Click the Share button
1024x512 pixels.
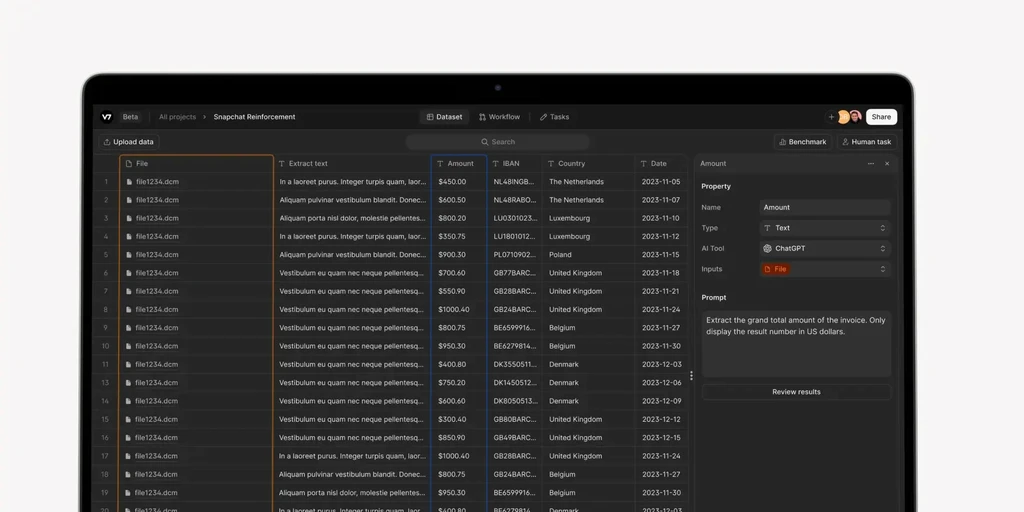(x=881, y=117)
